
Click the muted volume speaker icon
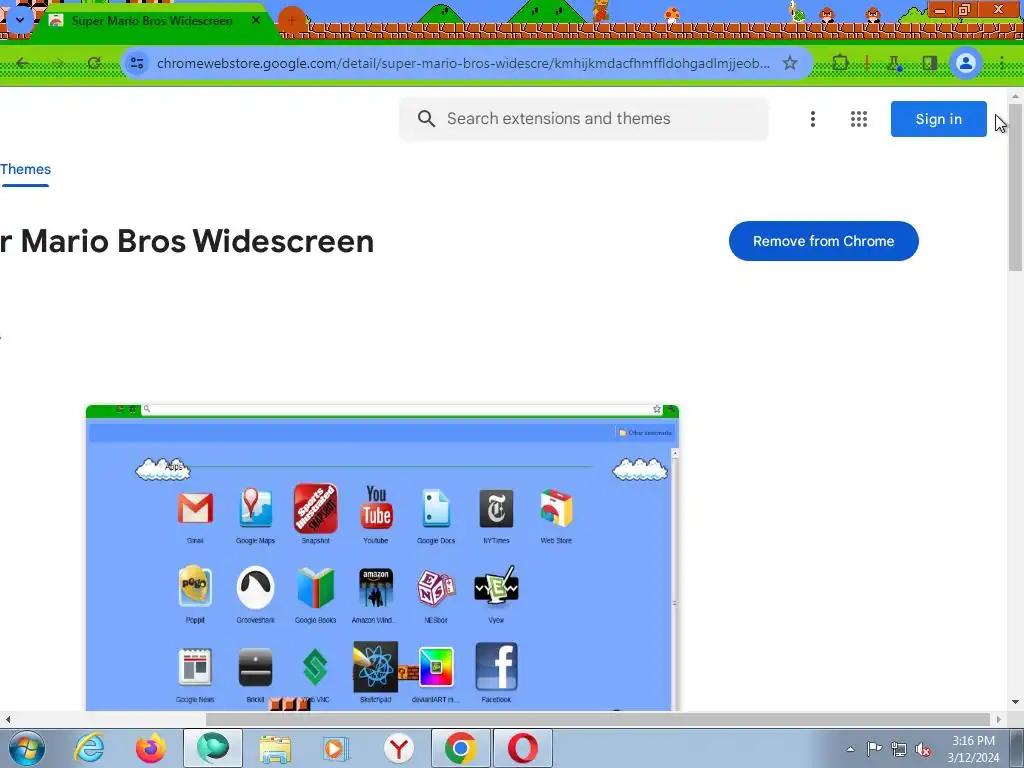click(923, 750)
